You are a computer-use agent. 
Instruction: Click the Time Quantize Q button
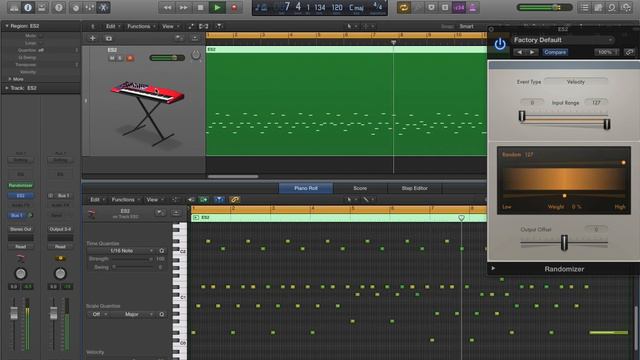[162, 251]
